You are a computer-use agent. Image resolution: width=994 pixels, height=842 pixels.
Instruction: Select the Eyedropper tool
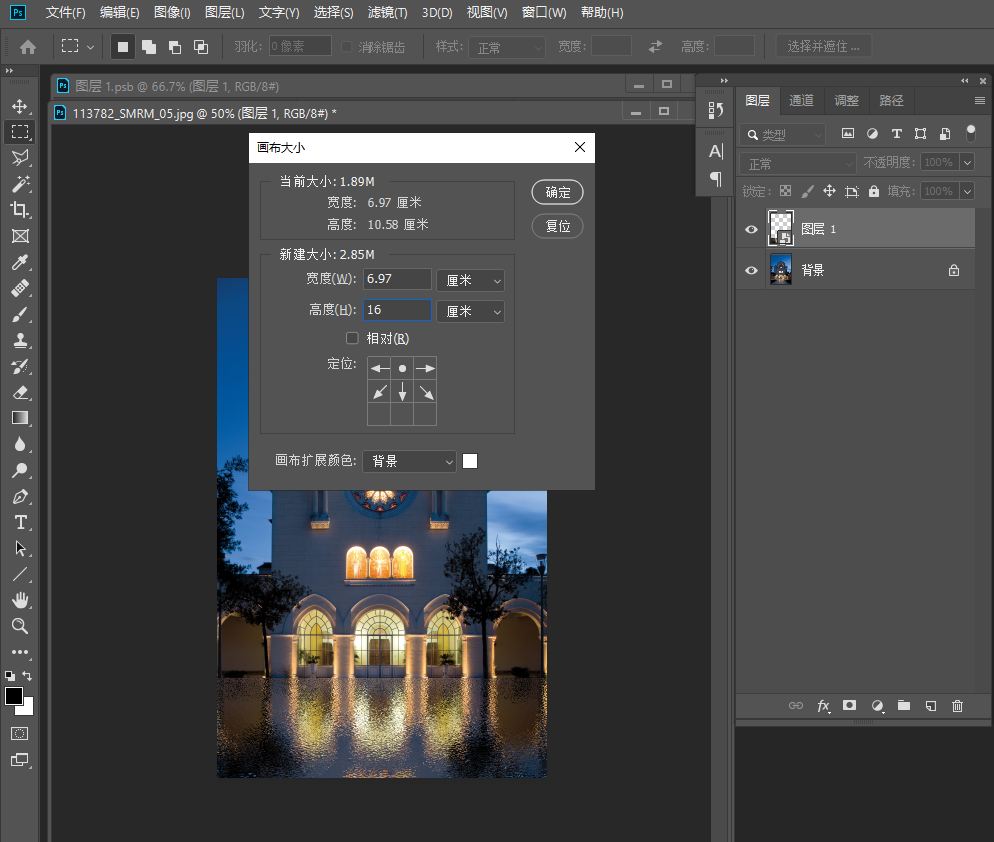(20, 262)
